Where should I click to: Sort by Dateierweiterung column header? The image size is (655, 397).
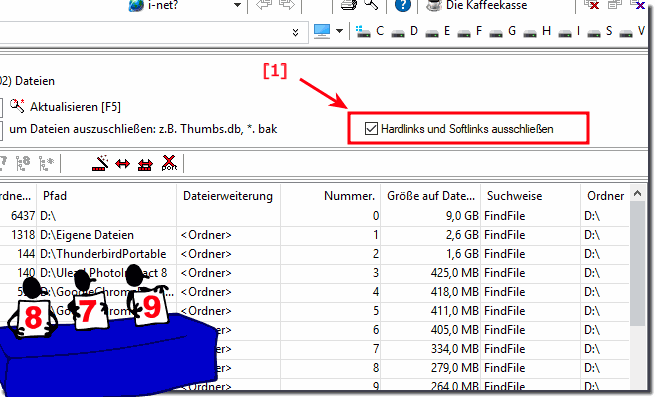pos(228,196)
